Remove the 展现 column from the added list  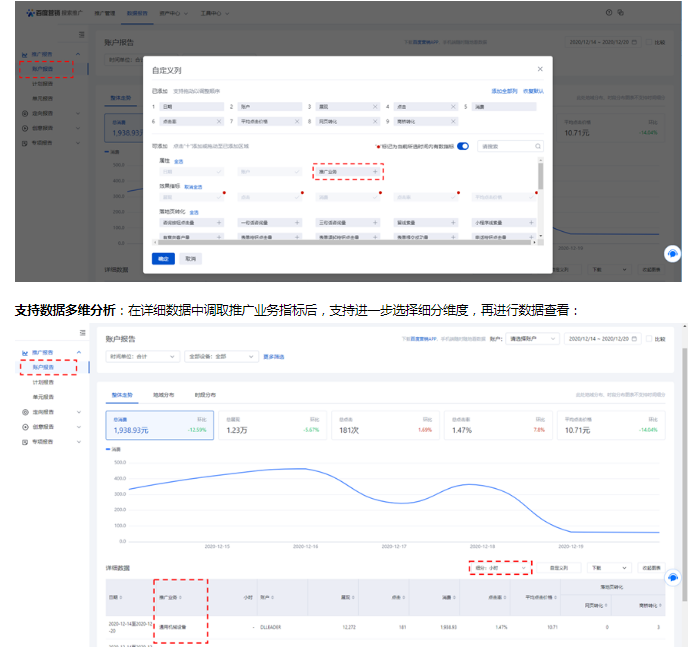[x=375, y=107]
